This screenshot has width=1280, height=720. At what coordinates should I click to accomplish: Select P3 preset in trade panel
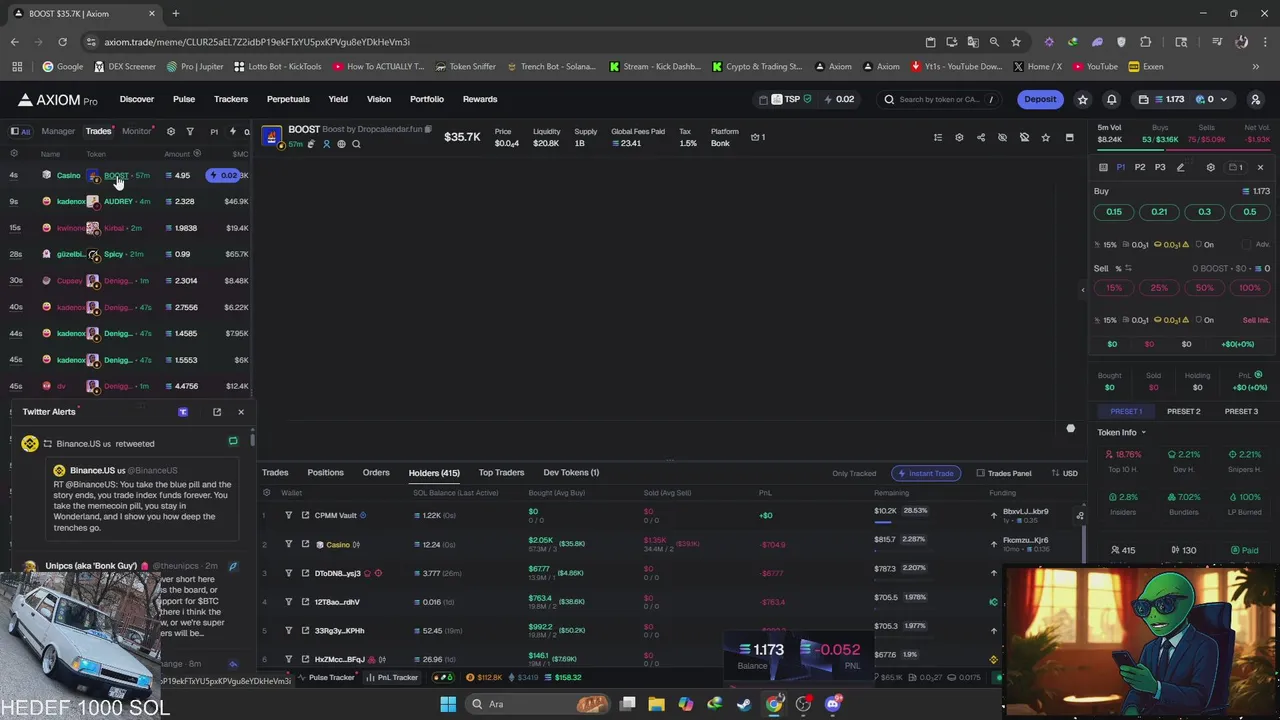click(1160, 167)
